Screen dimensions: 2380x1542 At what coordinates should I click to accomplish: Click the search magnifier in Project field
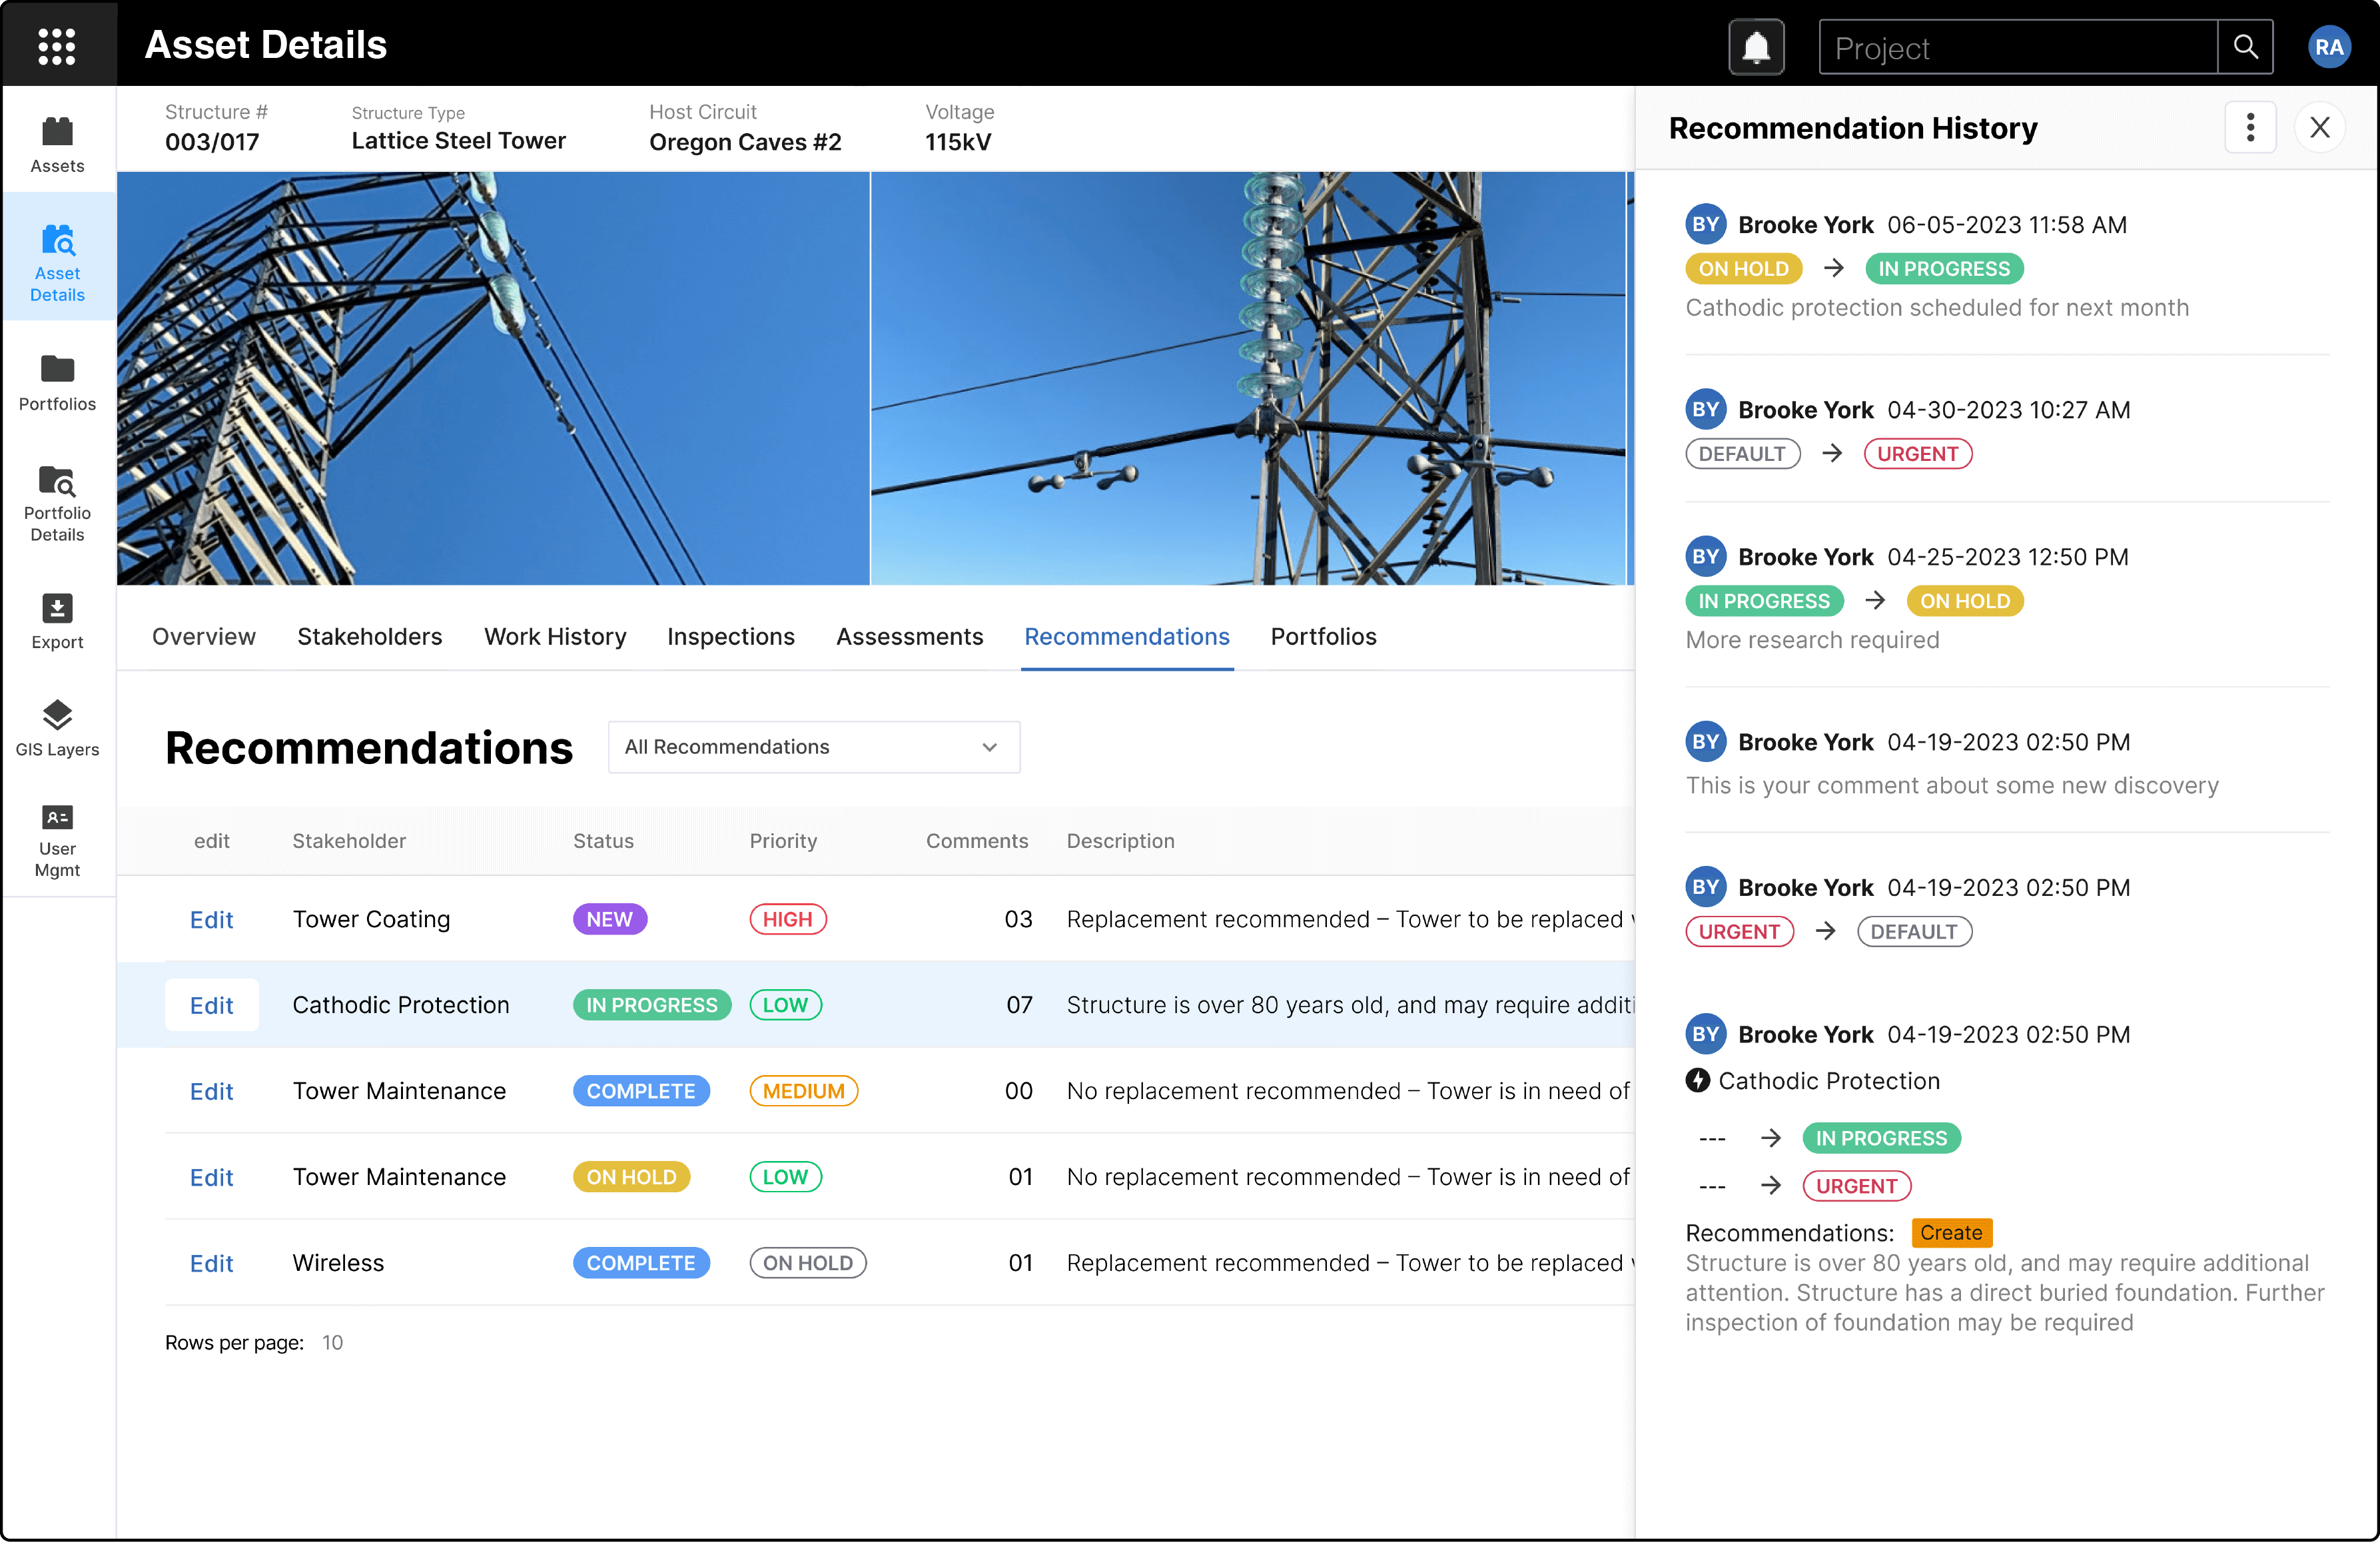pos(2246,46)
